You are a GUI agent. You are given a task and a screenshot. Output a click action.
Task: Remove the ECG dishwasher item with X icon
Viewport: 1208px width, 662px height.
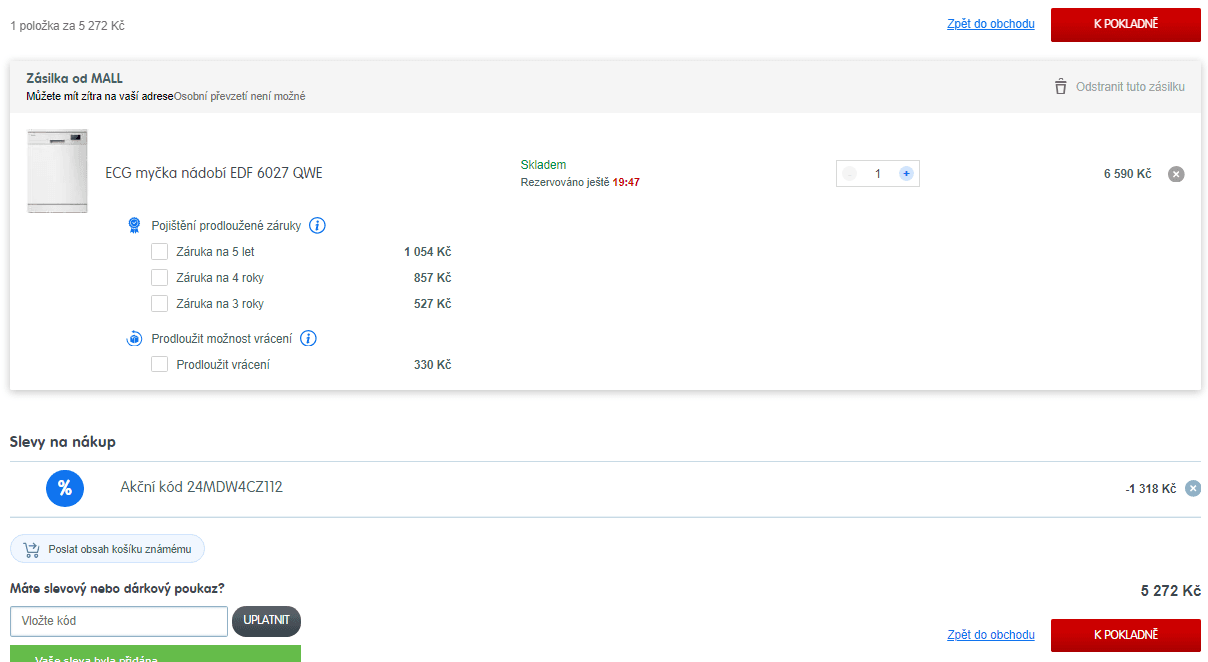pos(1176,174)
